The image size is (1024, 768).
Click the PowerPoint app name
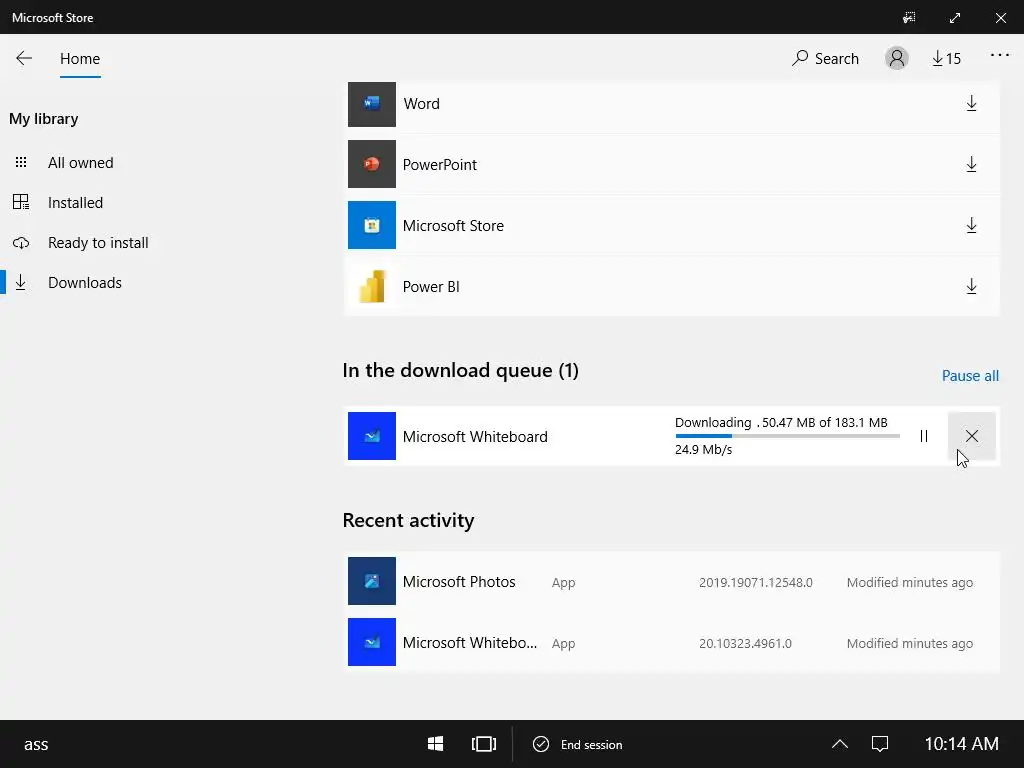(x=440, y=165)
